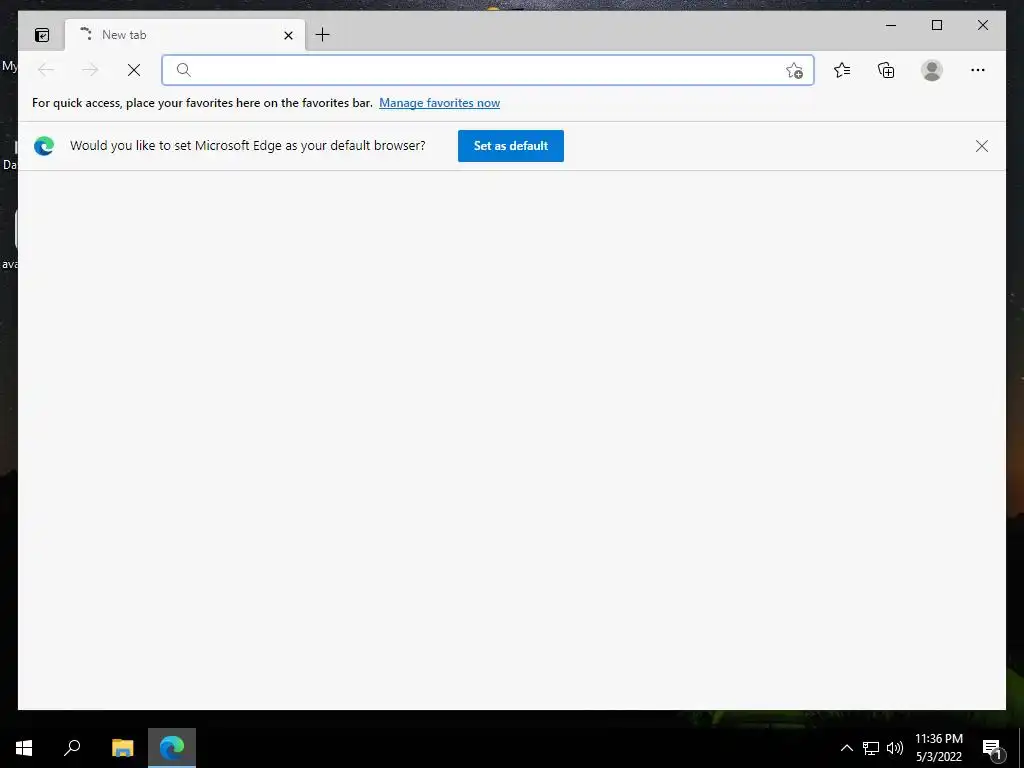Screen dimensions: 1024x768
Task: Open volume control tray icon
Action: pos(895,748)
